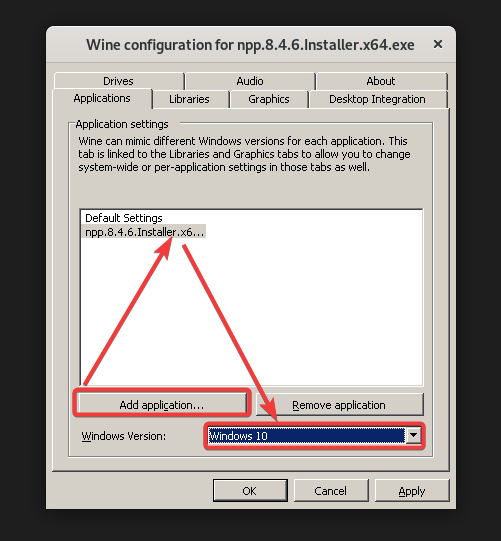Confirm with the OK button
The image size is (501, 541).
(x=250, y=491)
